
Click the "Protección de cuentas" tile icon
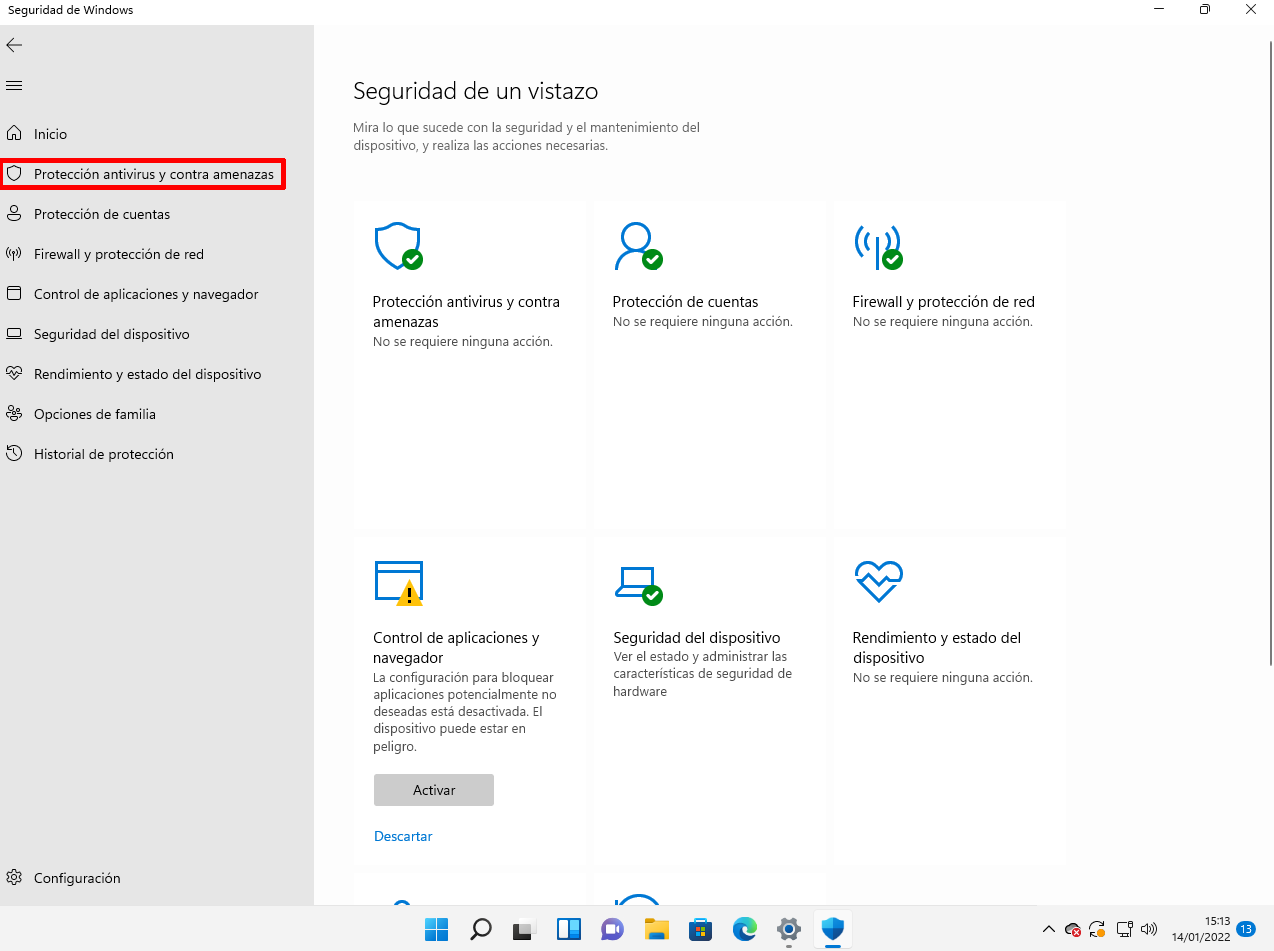coord(638,245)
